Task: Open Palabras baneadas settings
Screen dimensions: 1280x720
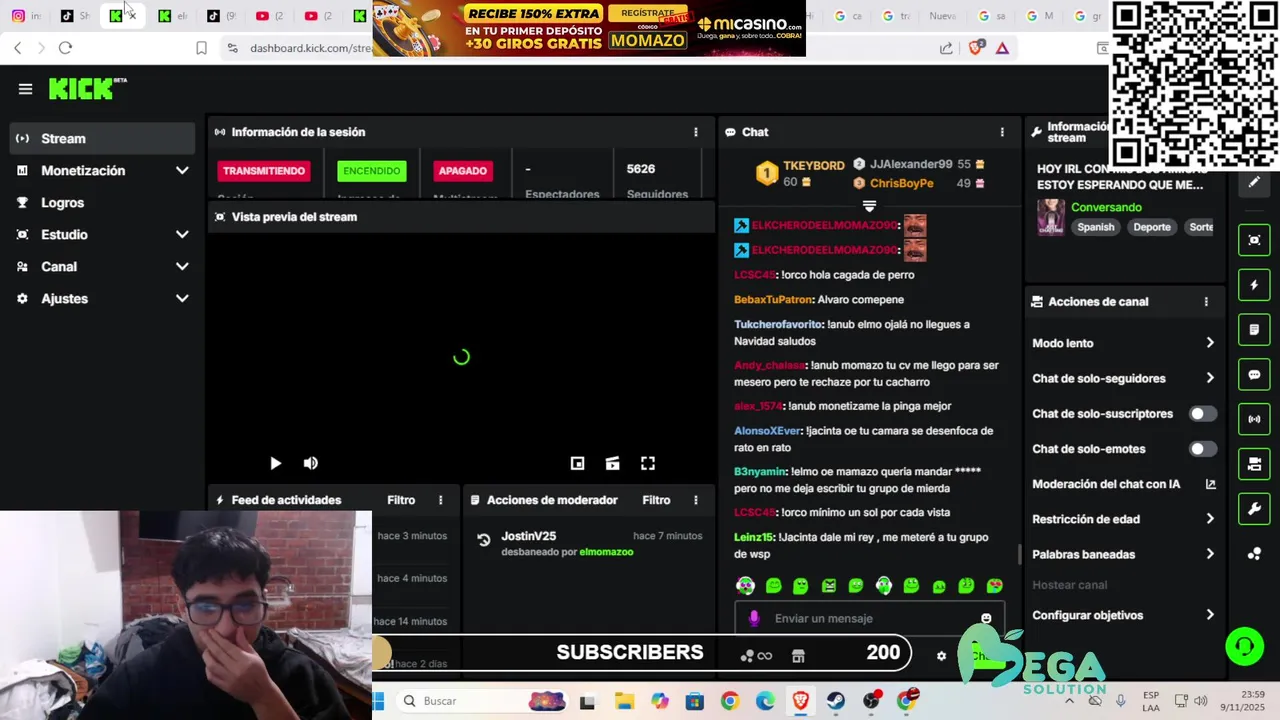Action: 1124,554
